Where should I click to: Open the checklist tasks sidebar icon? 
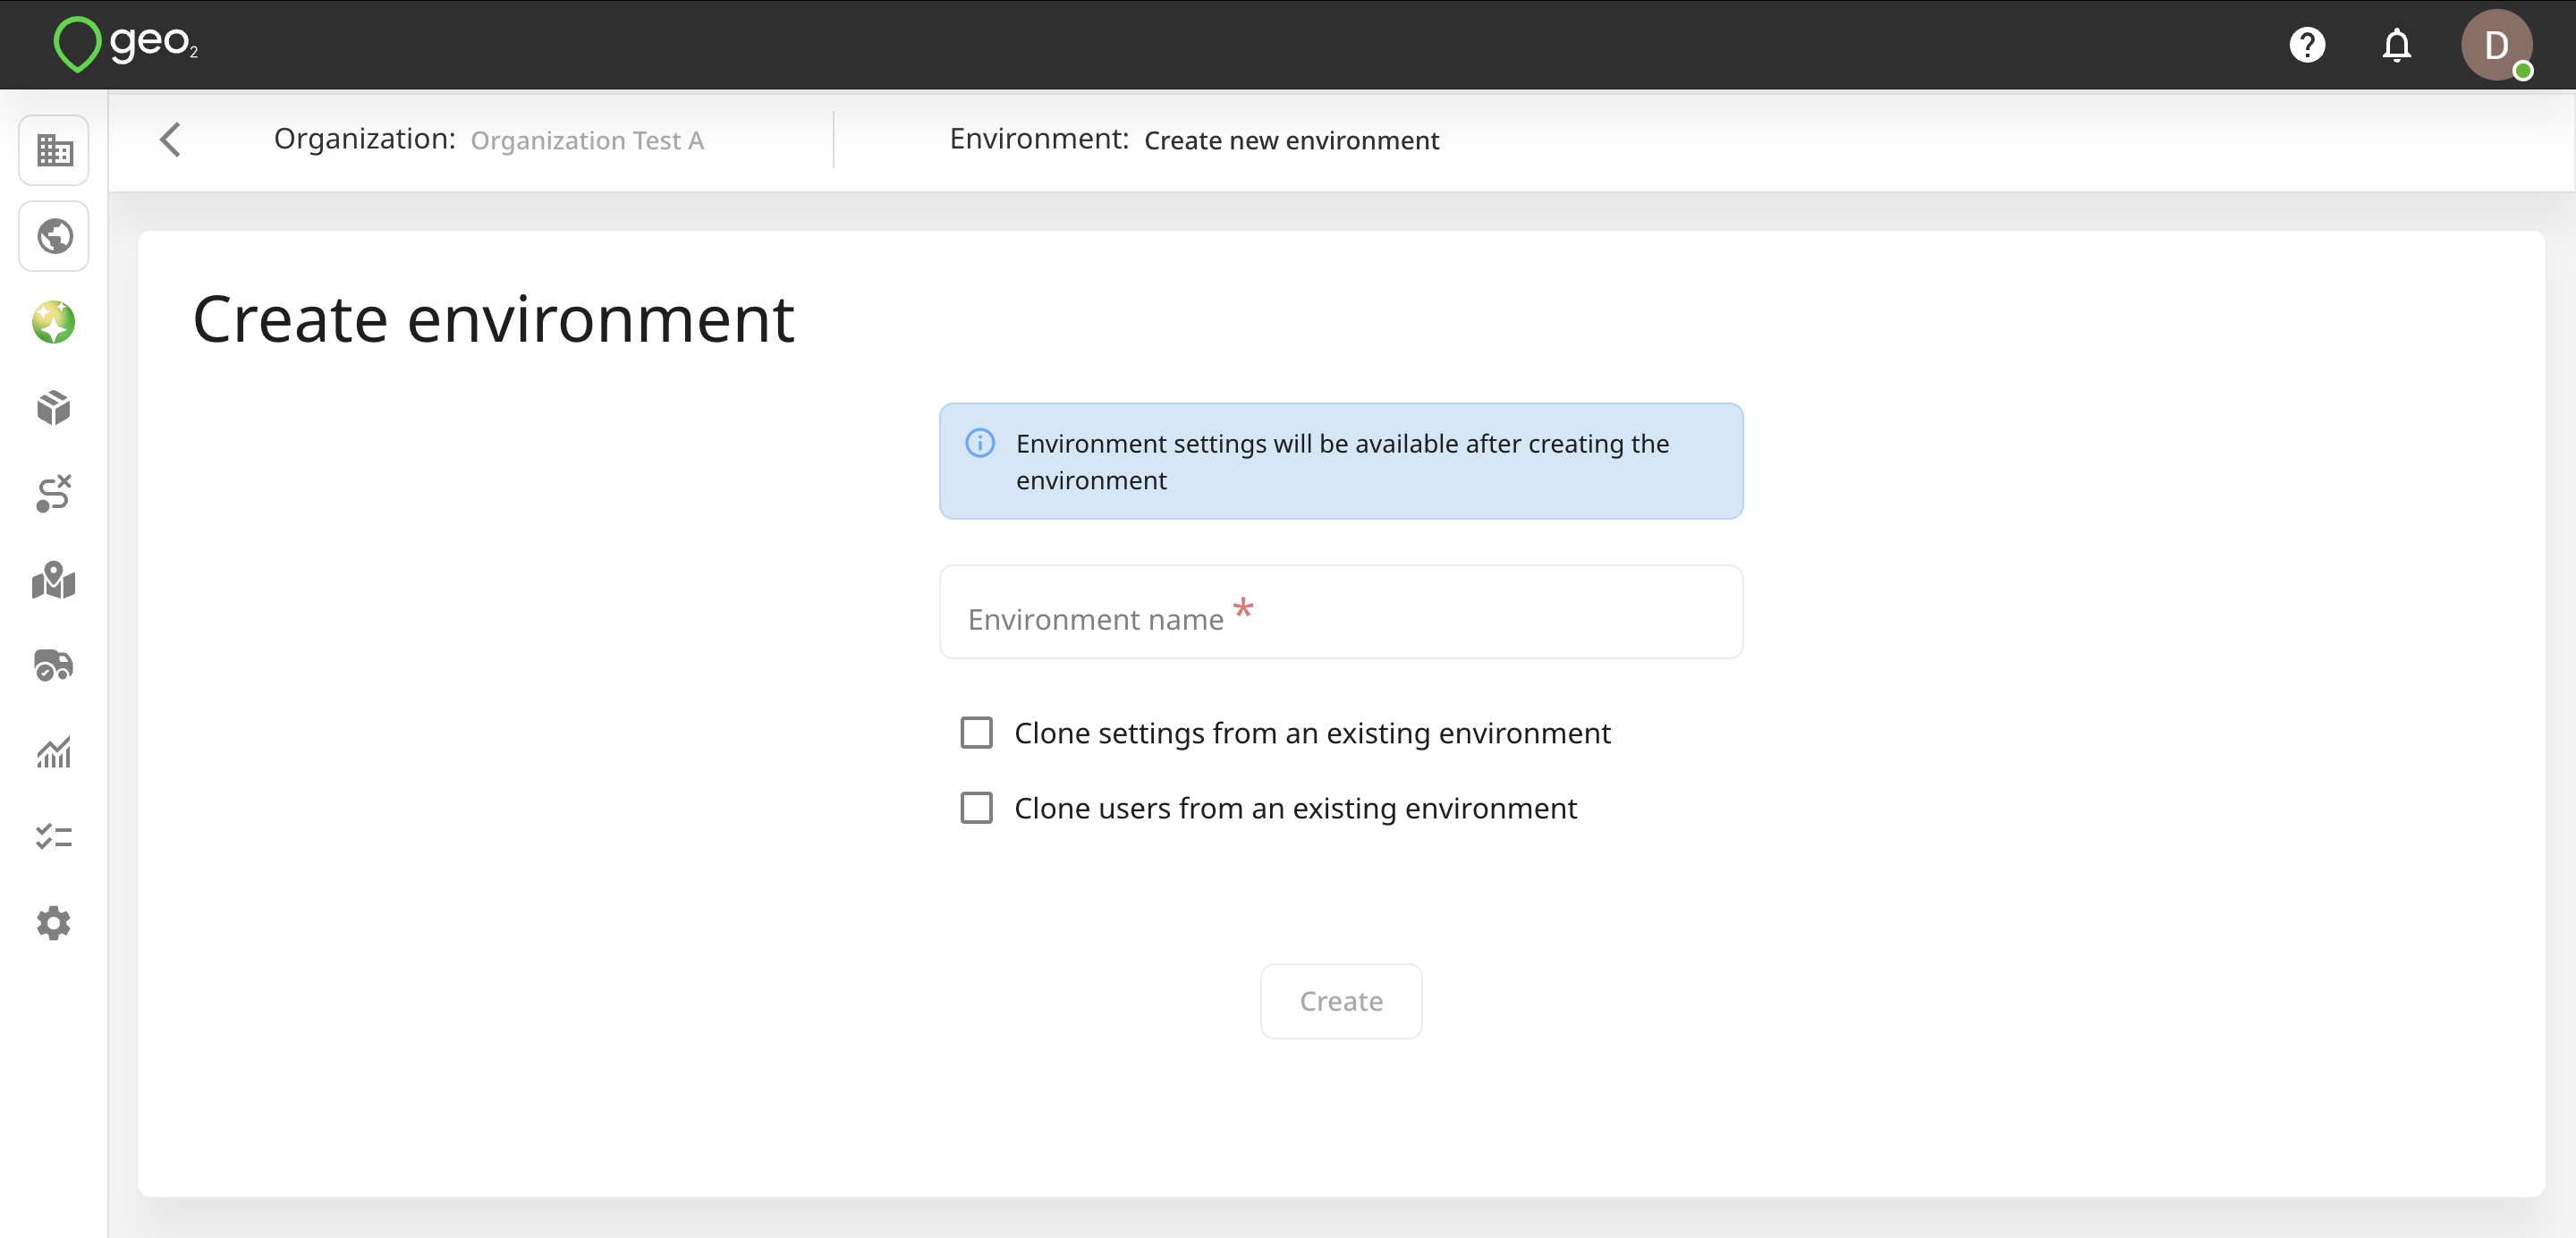coord(54,837)
